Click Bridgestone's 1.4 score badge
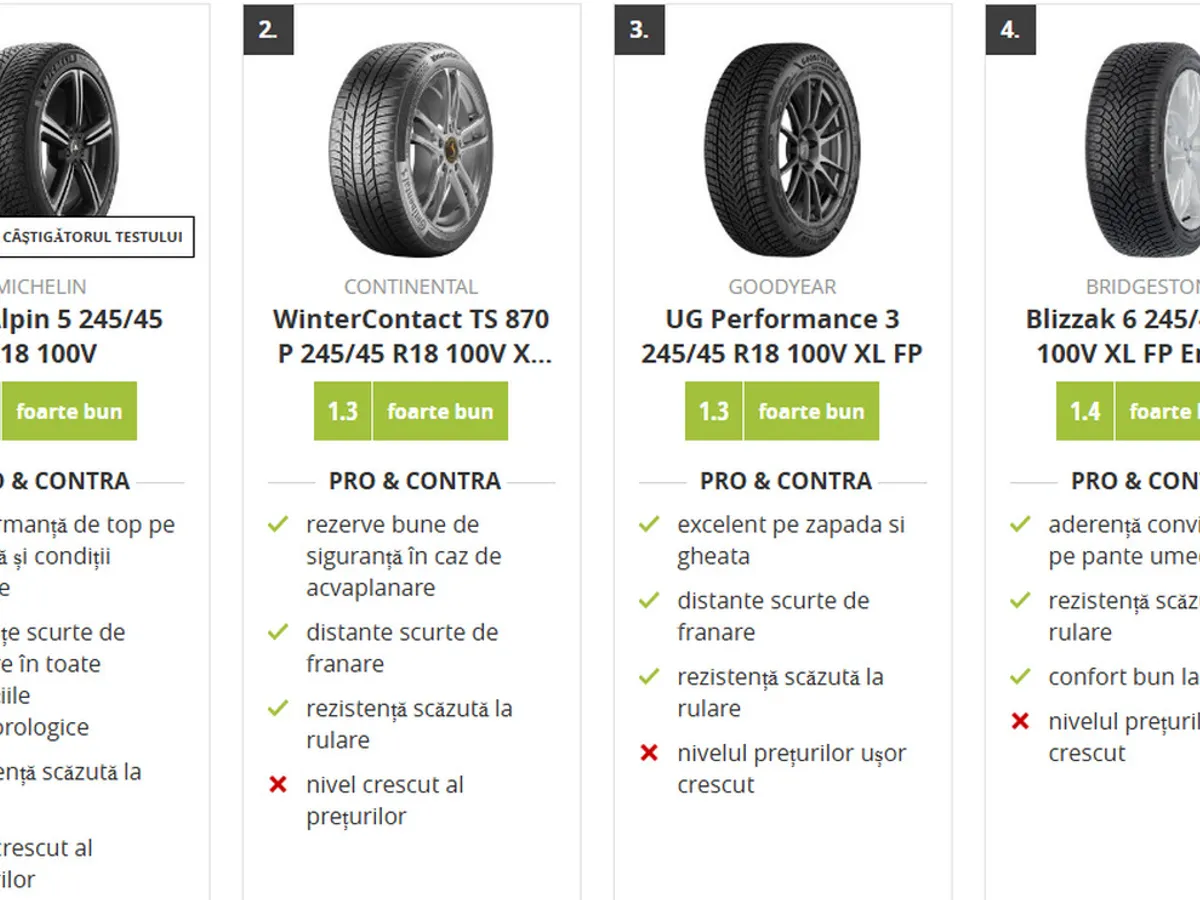Viewport: 1200px width, 900px height. 1085,411
